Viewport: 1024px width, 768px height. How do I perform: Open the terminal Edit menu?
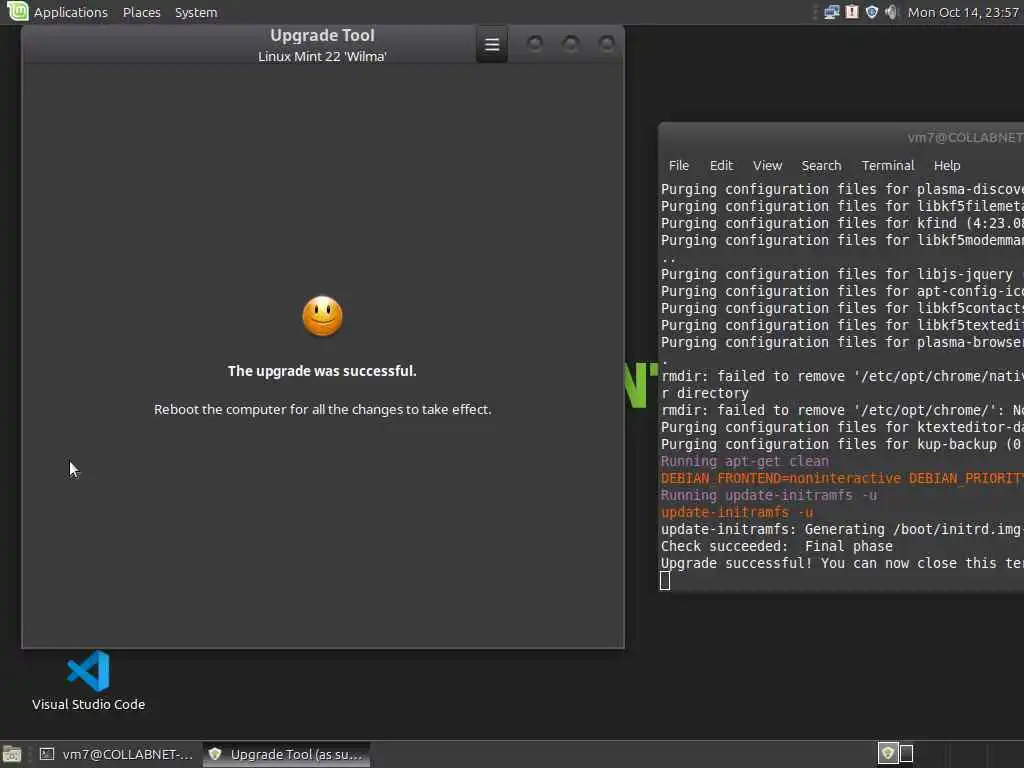[x=721, y=165]
